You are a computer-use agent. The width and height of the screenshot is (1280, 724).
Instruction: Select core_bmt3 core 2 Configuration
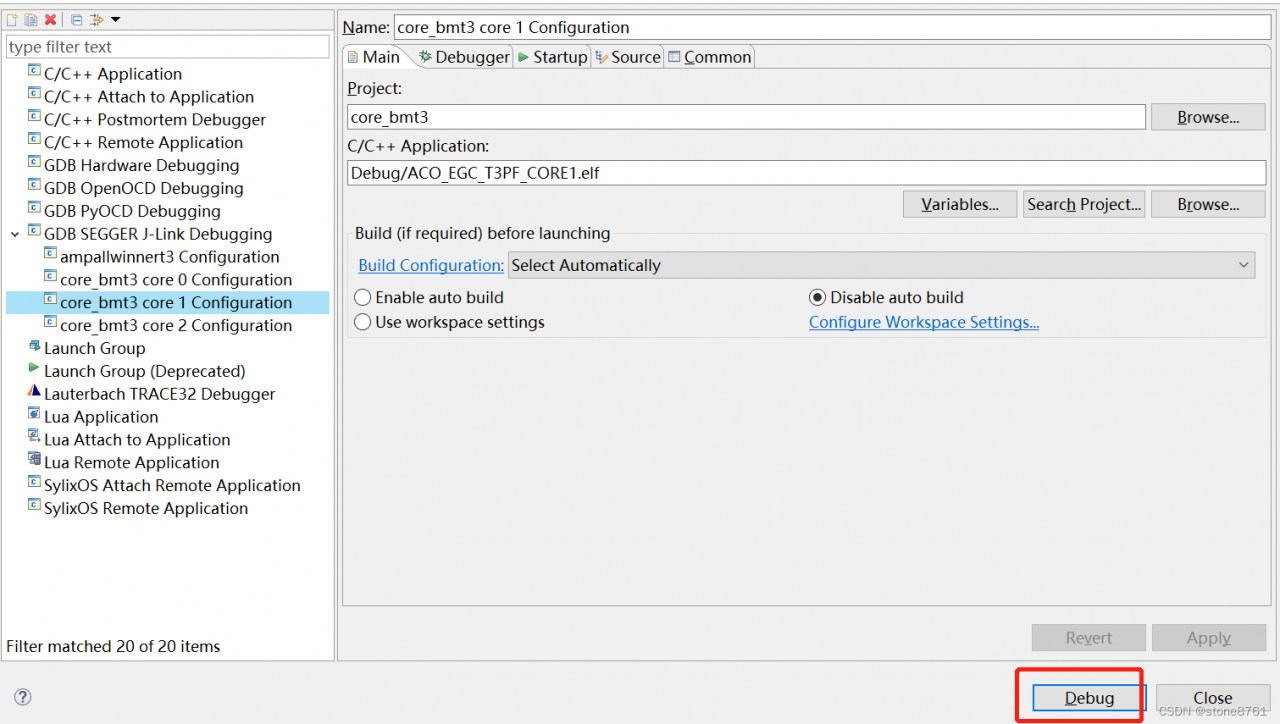point(176,325)
